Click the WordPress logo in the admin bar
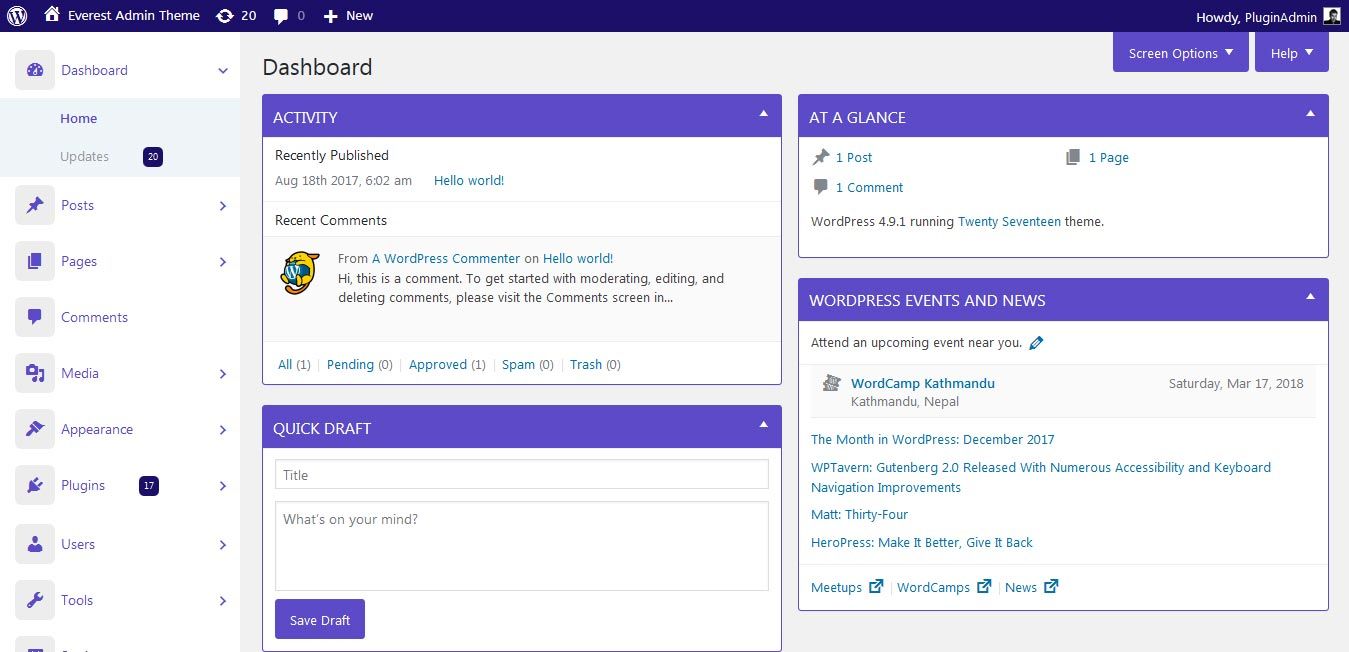This screenshot has width=1349, height=652. 16,15
